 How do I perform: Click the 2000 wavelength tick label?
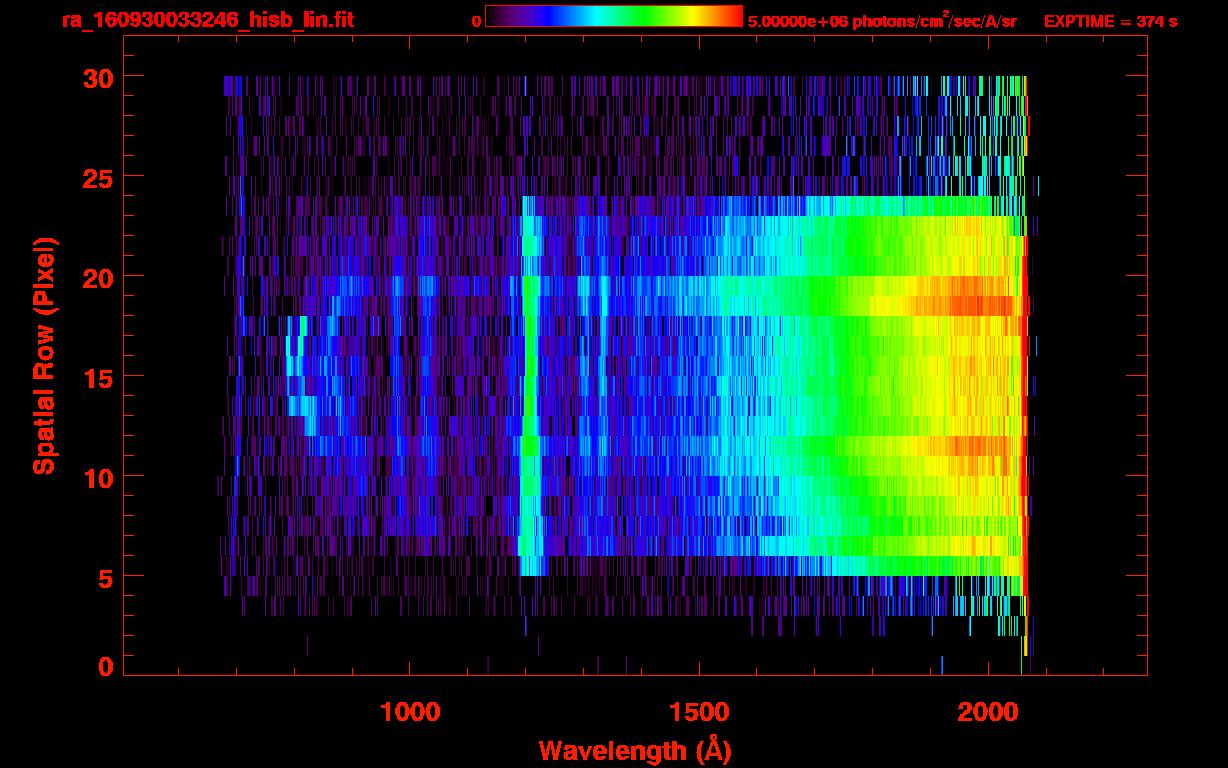click(987, 712)
